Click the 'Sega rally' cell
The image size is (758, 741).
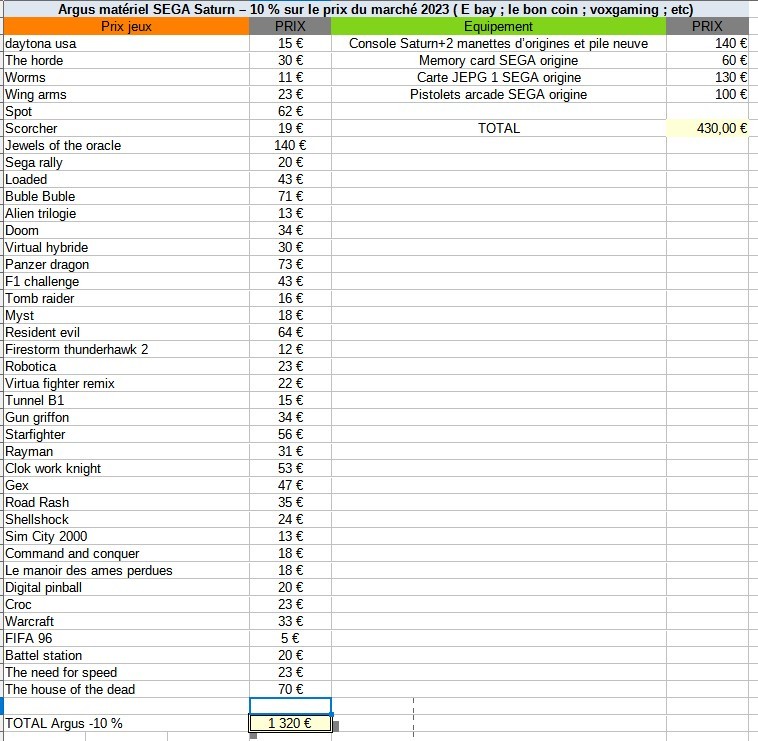[126, 162]
